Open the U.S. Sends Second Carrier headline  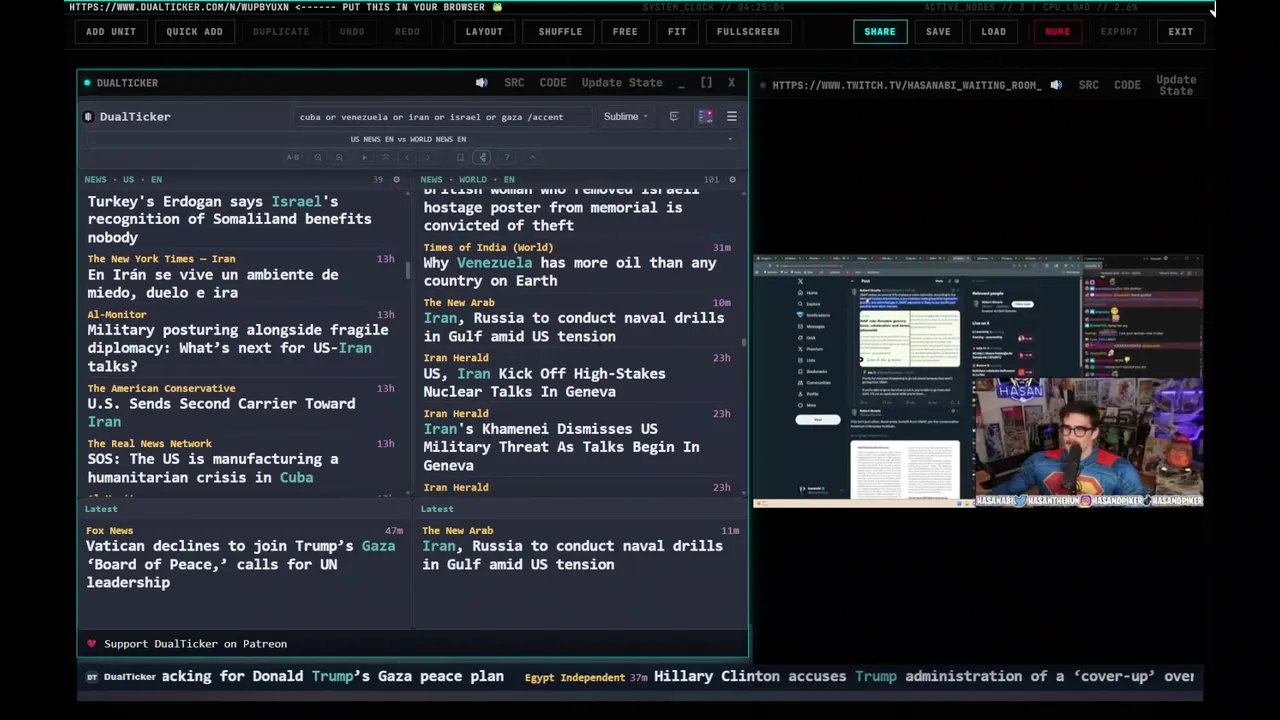221,413
